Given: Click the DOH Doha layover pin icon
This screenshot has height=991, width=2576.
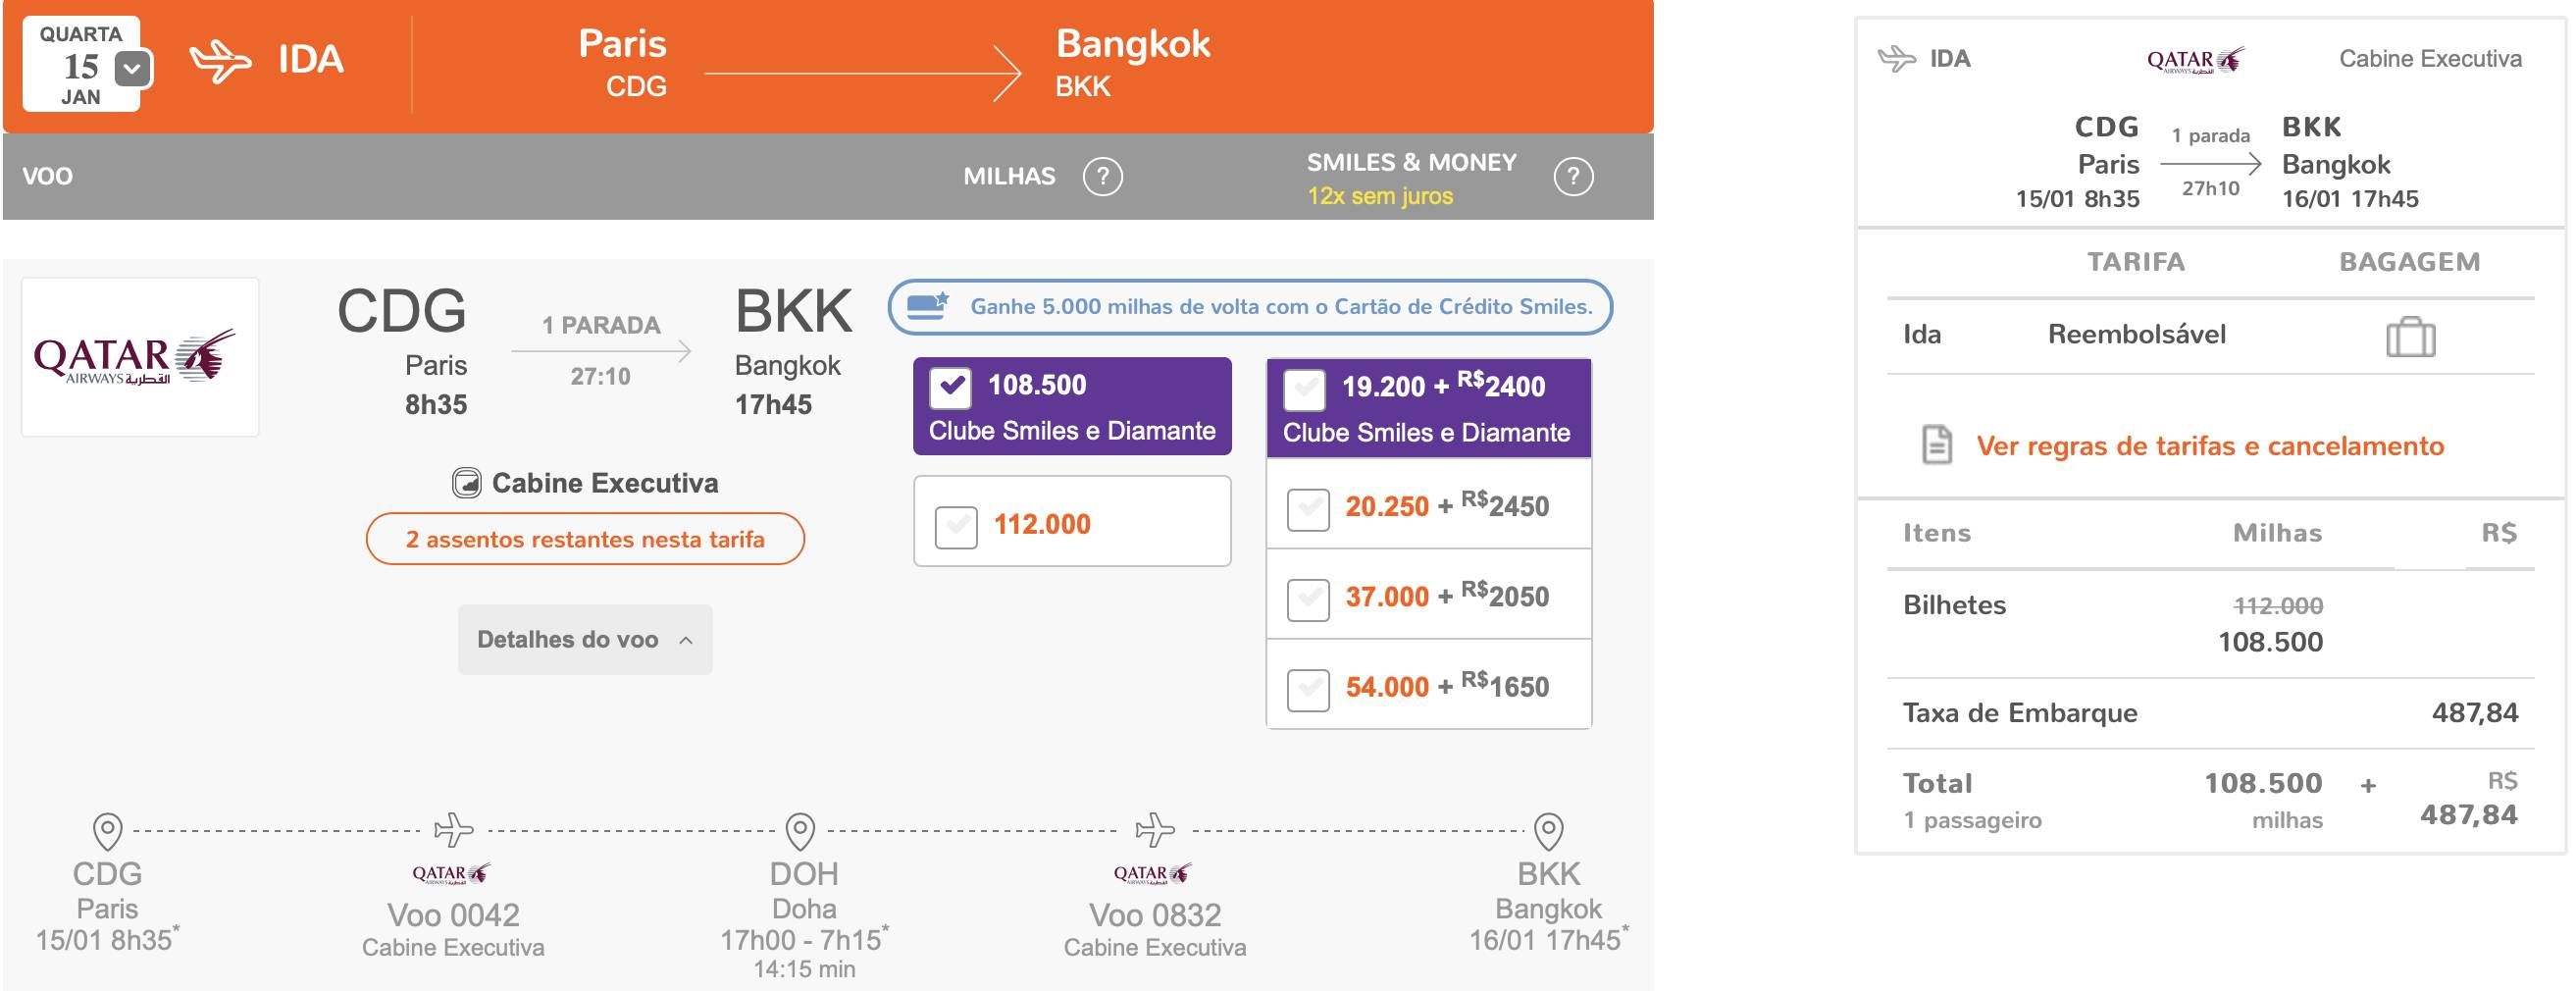Looking at the screenshot, I should 801,831.
